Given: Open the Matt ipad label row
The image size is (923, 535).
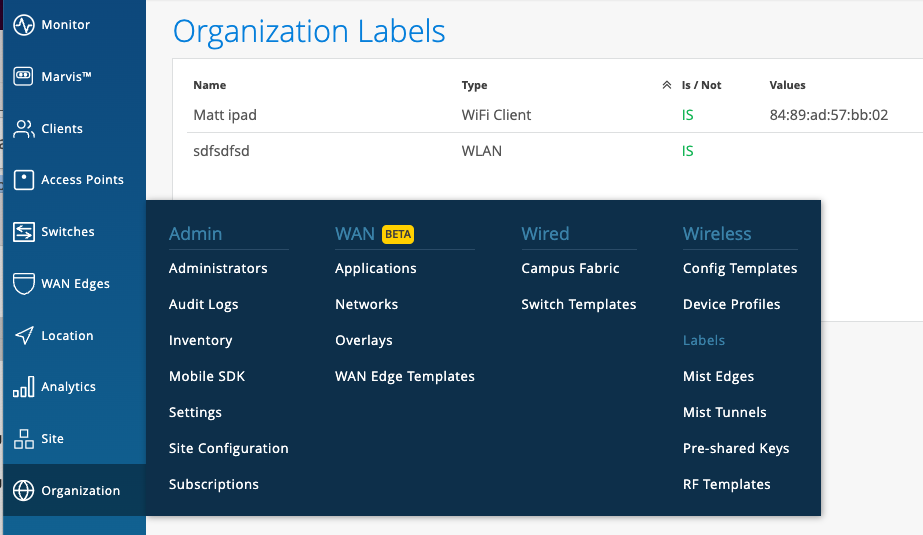Looking at the screenshot, I should point(225,115).
